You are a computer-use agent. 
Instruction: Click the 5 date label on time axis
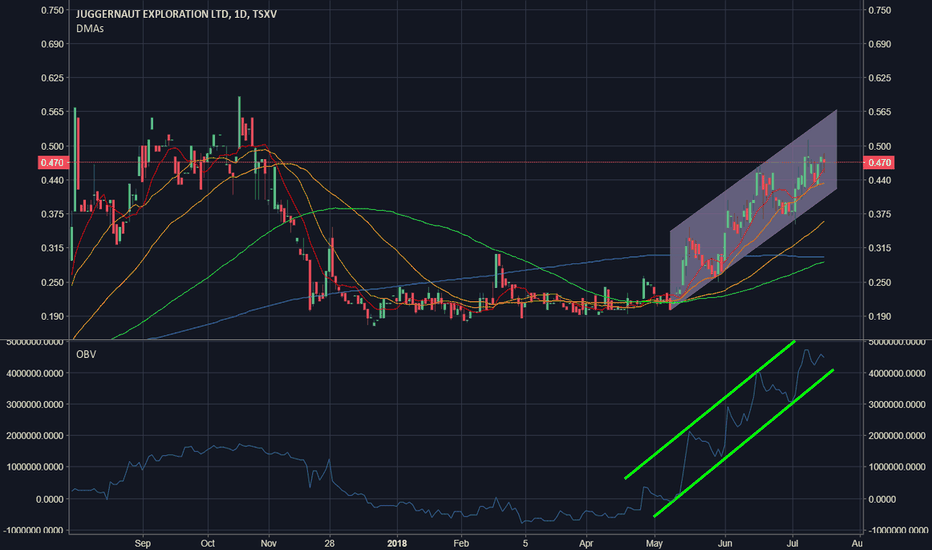point(525,543)
